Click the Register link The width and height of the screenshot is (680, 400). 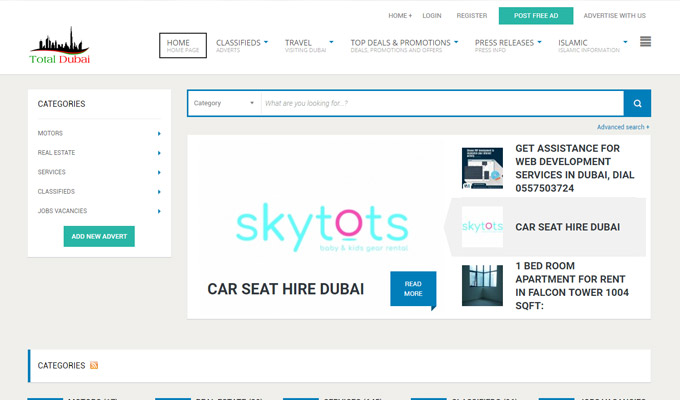coord(471,16)
